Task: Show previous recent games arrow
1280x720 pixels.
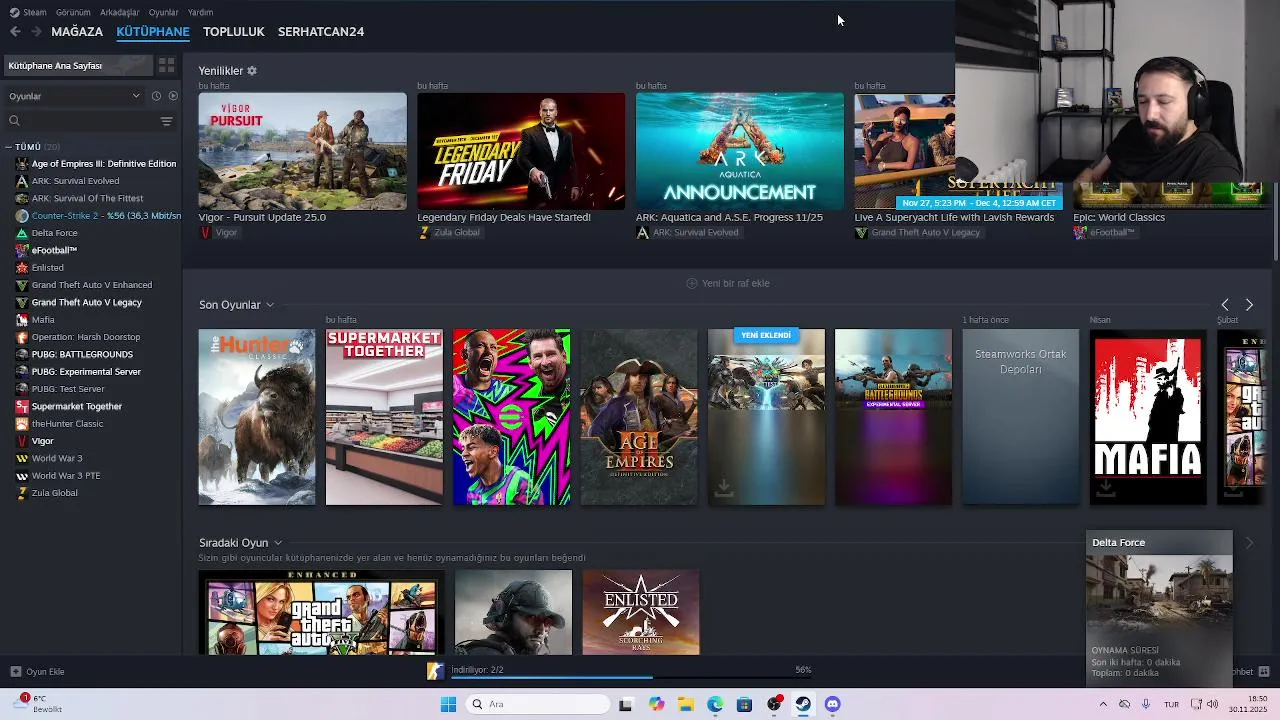Action: point(1225,305)
